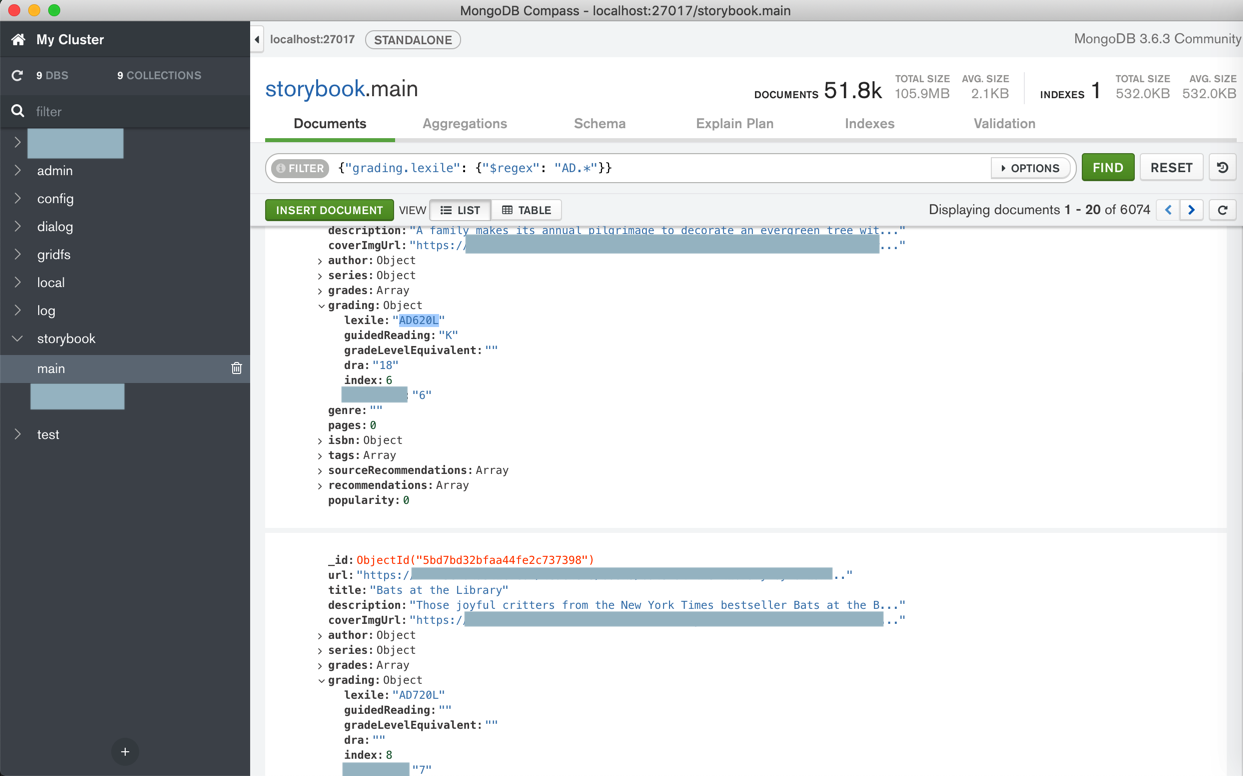The image size is (1243, 776).
Task: Expand the gridfs database
Action: [17, 255]
